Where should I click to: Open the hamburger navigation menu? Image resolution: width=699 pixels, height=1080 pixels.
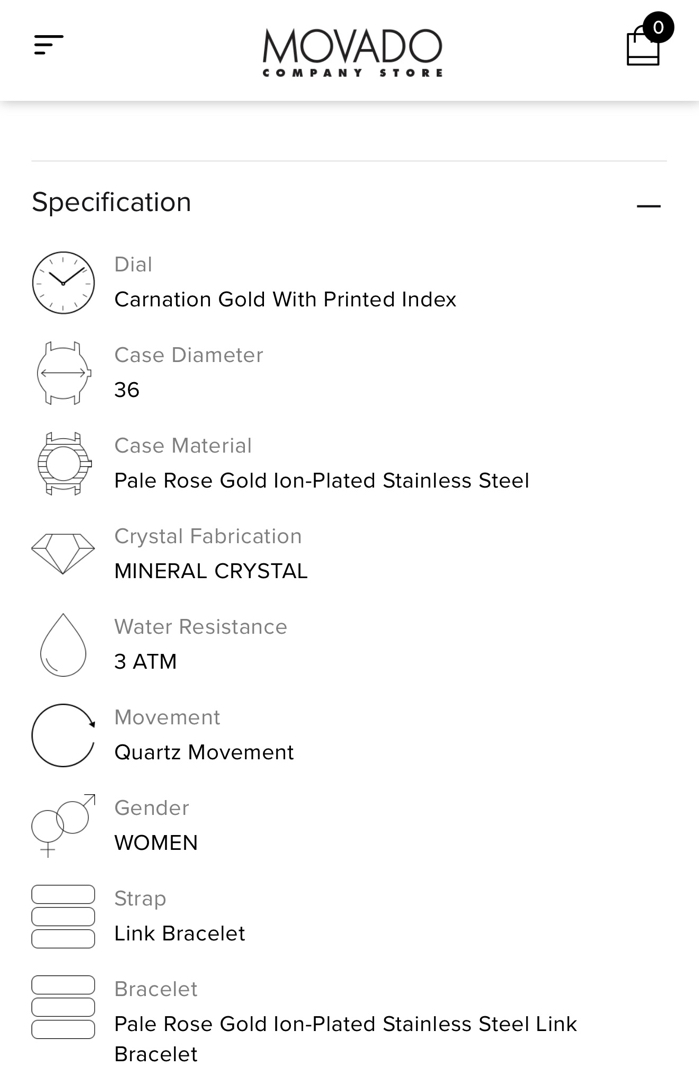coord(48,45)
